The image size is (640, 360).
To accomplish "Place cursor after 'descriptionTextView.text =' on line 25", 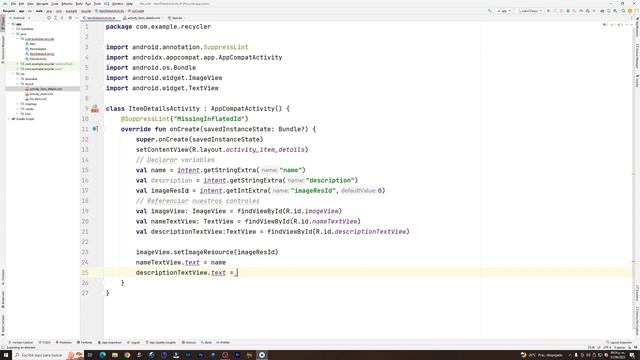I will (237, 273).
